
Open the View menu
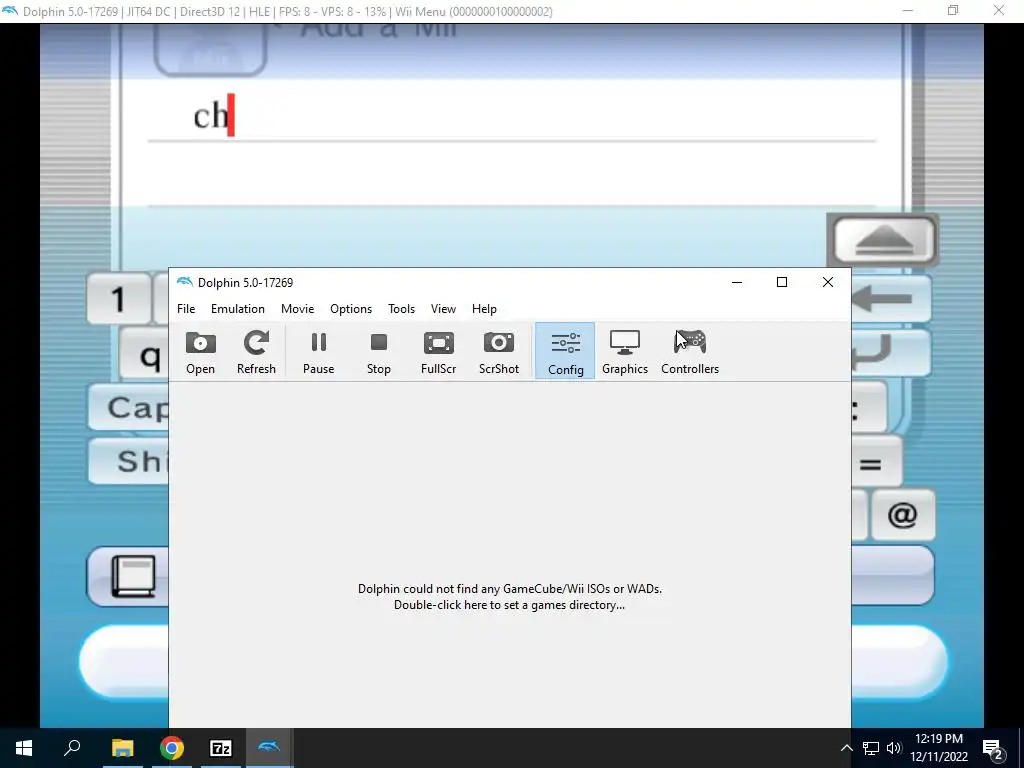tap(443, 309)
